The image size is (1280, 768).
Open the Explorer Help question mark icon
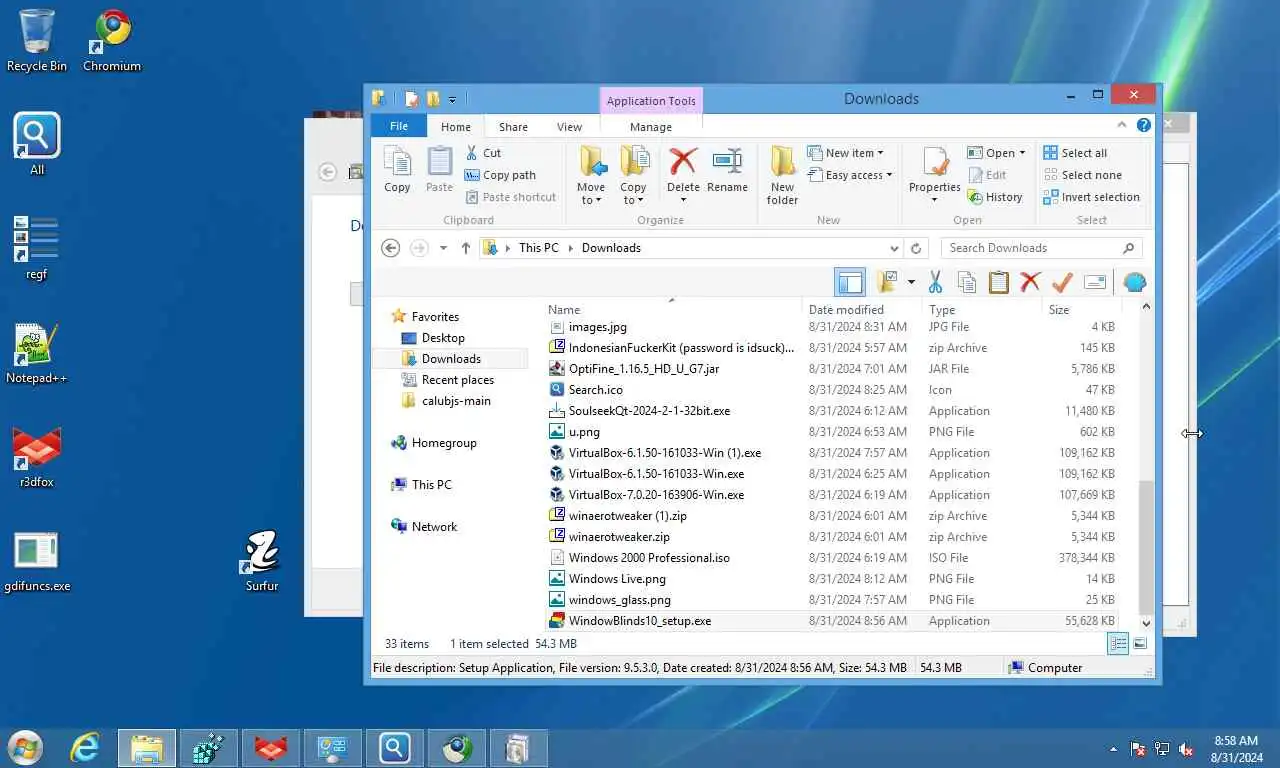(1144, 126)
